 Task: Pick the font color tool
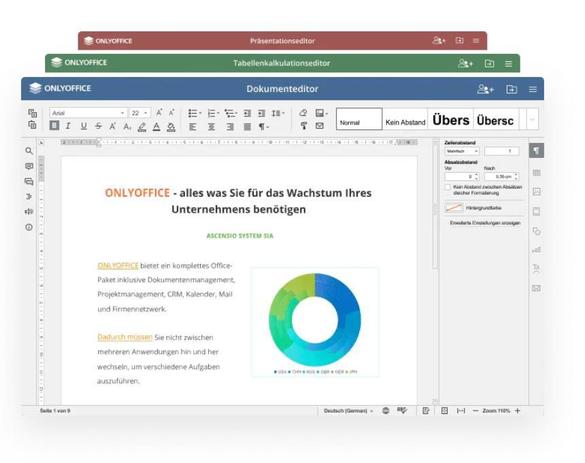157,127
